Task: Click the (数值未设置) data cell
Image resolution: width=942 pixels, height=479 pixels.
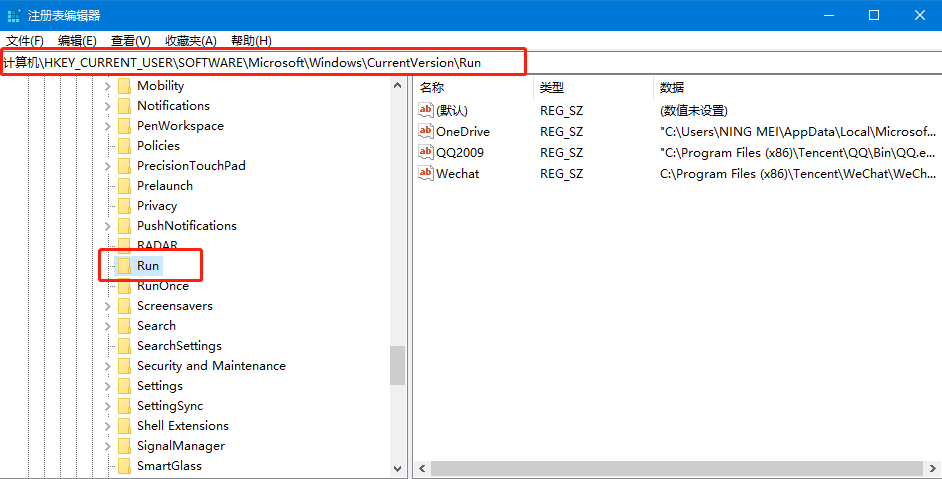Action: click(x=693, y=111)
